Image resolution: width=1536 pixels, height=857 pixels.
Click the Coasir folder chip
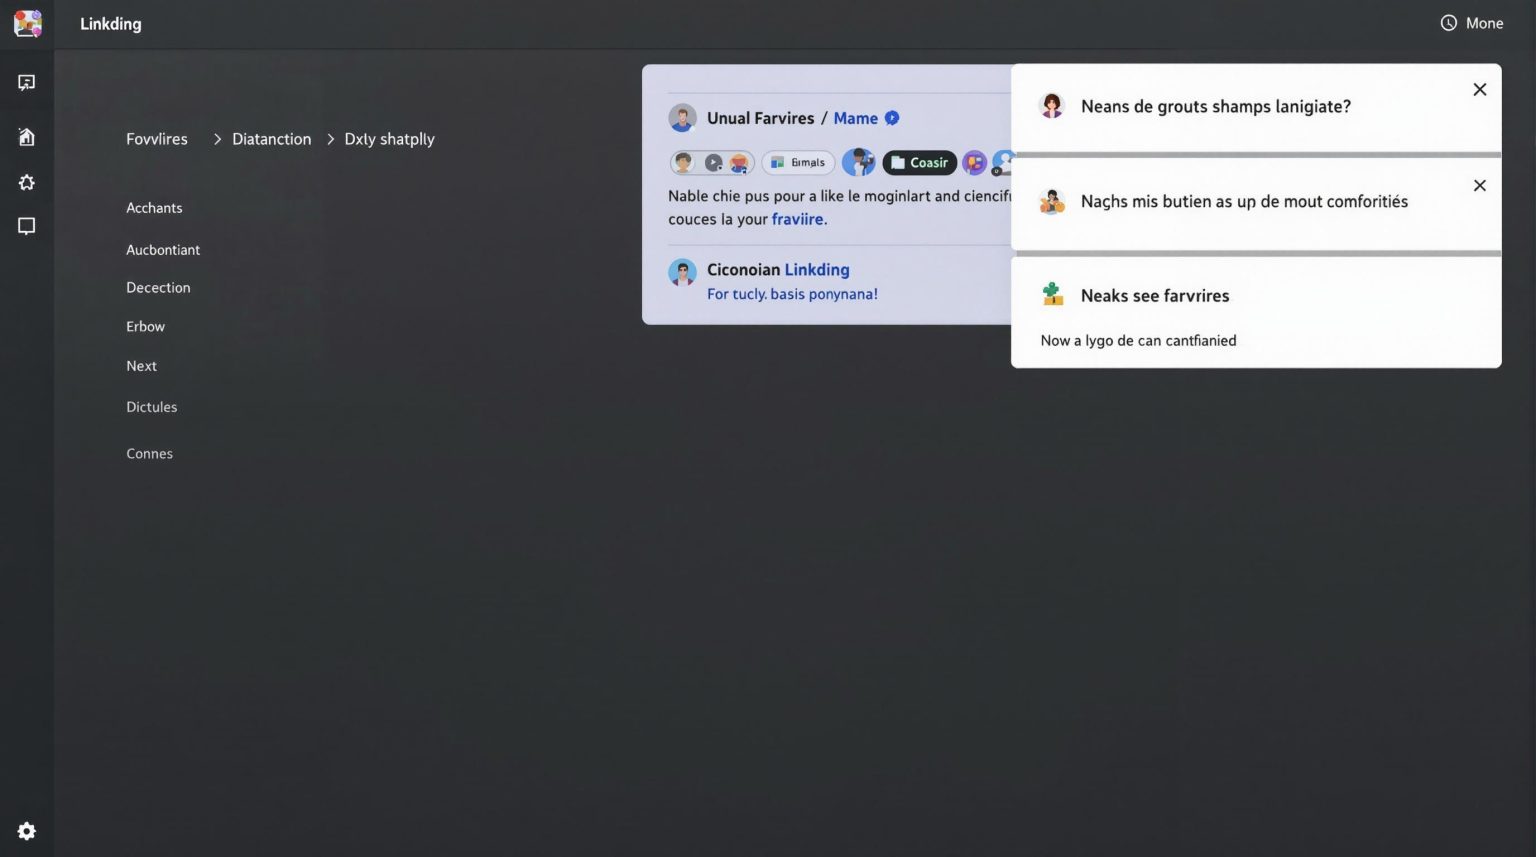coord(919,163)
